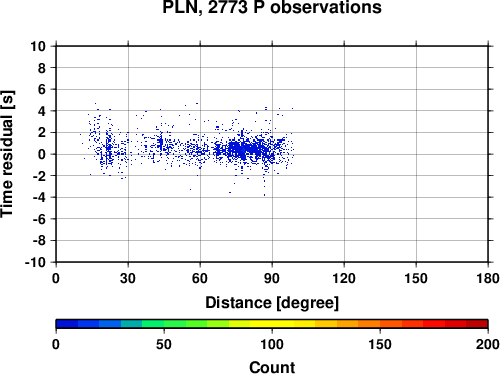
Task: Click the colorbar tick label '200'
Action: pyautogui.click(x=488, y=344)
